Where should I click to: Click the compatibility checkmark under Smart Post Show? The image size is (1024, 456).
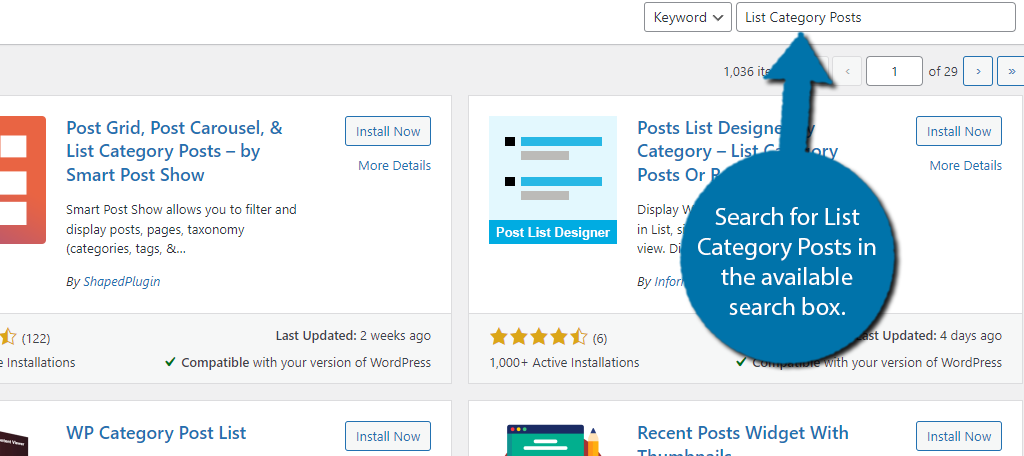(x=170, y=362)
